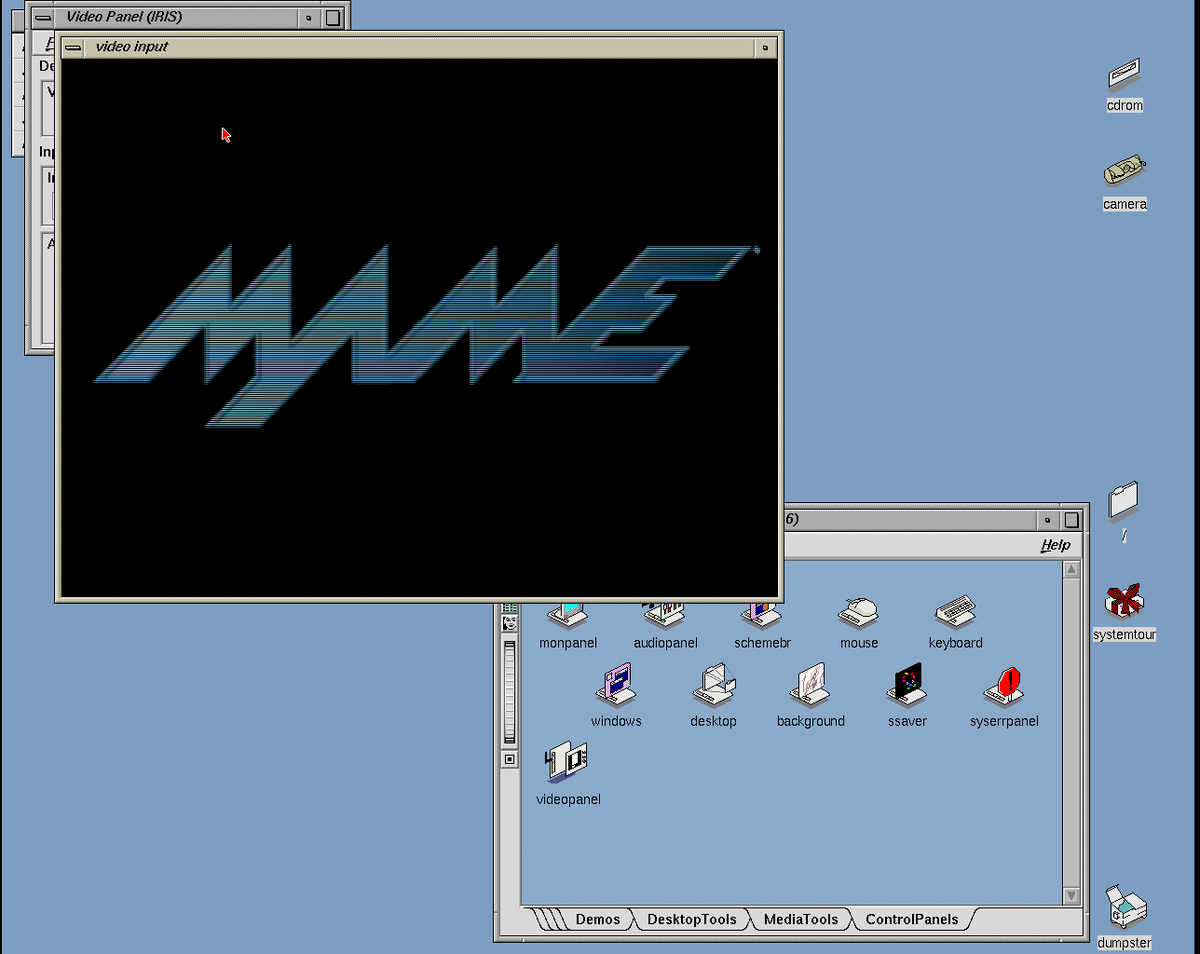The height and width of the screenshot is (954, 1200).
Task: Click the 'background' label text
Action: click(x=810, y=721)
